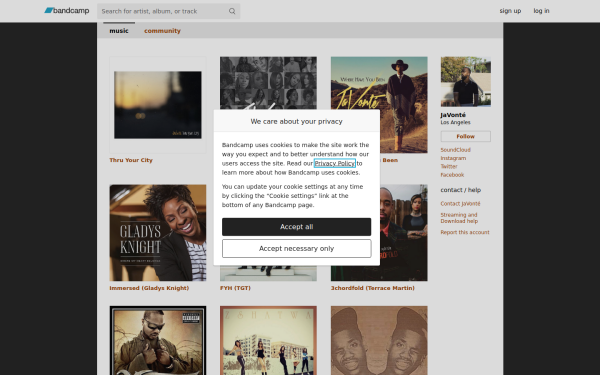Screen dimensions: 600x375
Task: Open the sepia mirrored faces album cover
Action: [x=379, y=340]
